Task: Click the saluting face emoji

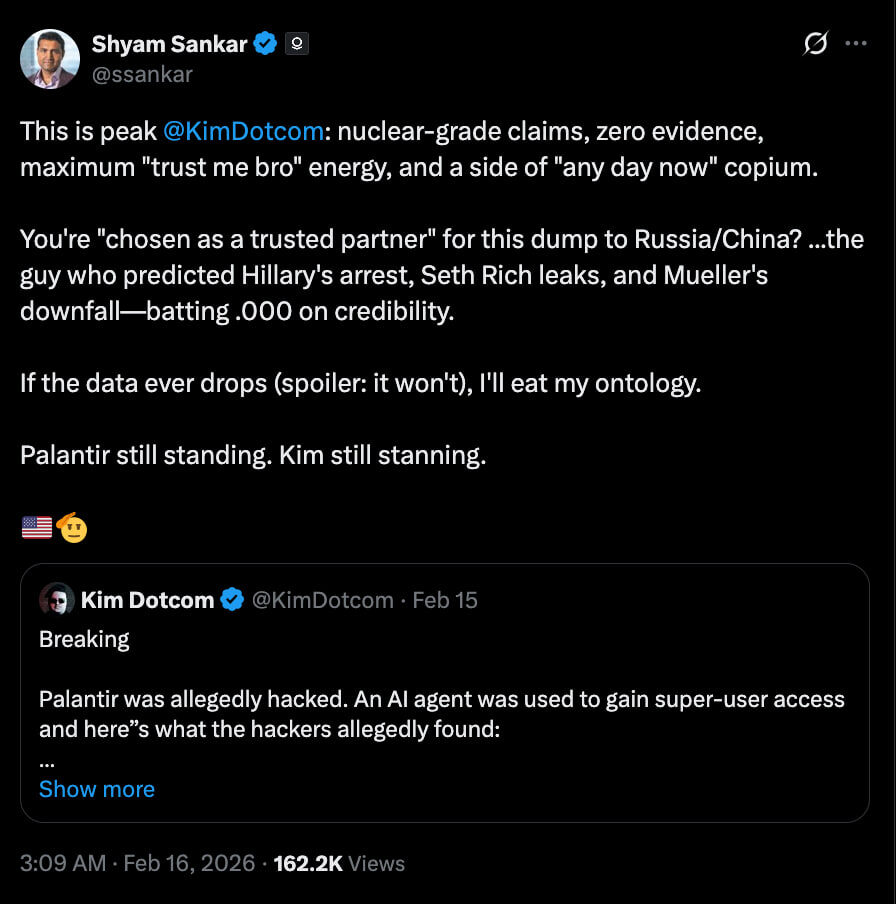Action: point(72,526)
